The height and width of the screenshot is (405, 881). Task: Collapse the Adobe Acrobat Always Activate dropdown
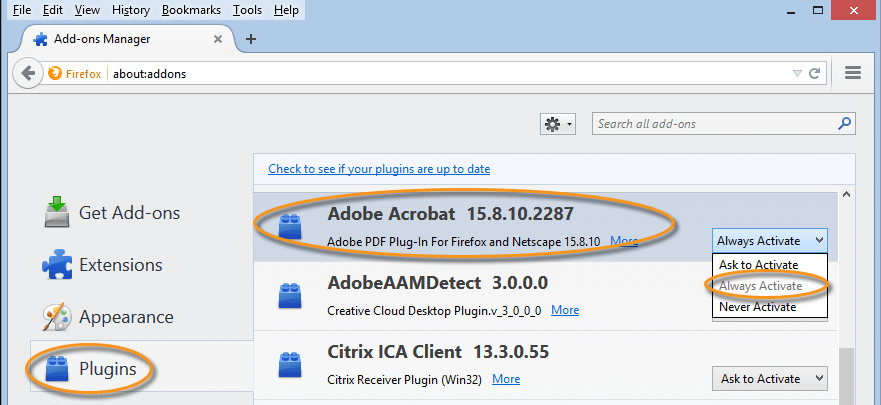(x=770, y=240)
